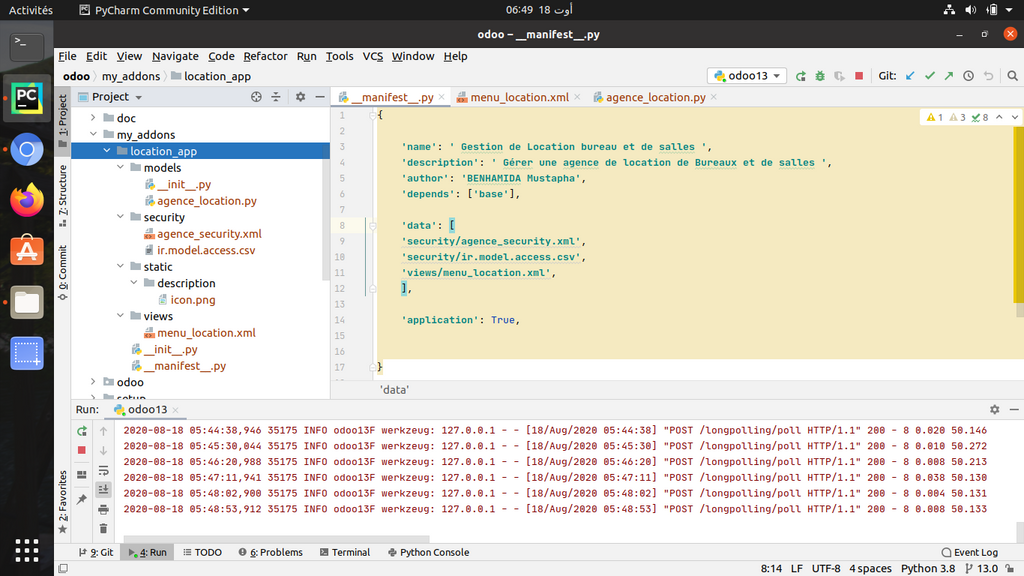Click the locate file target icon in Project panel
The width and height of the screenshot is (1024, 576).
(x=256, y=97)
